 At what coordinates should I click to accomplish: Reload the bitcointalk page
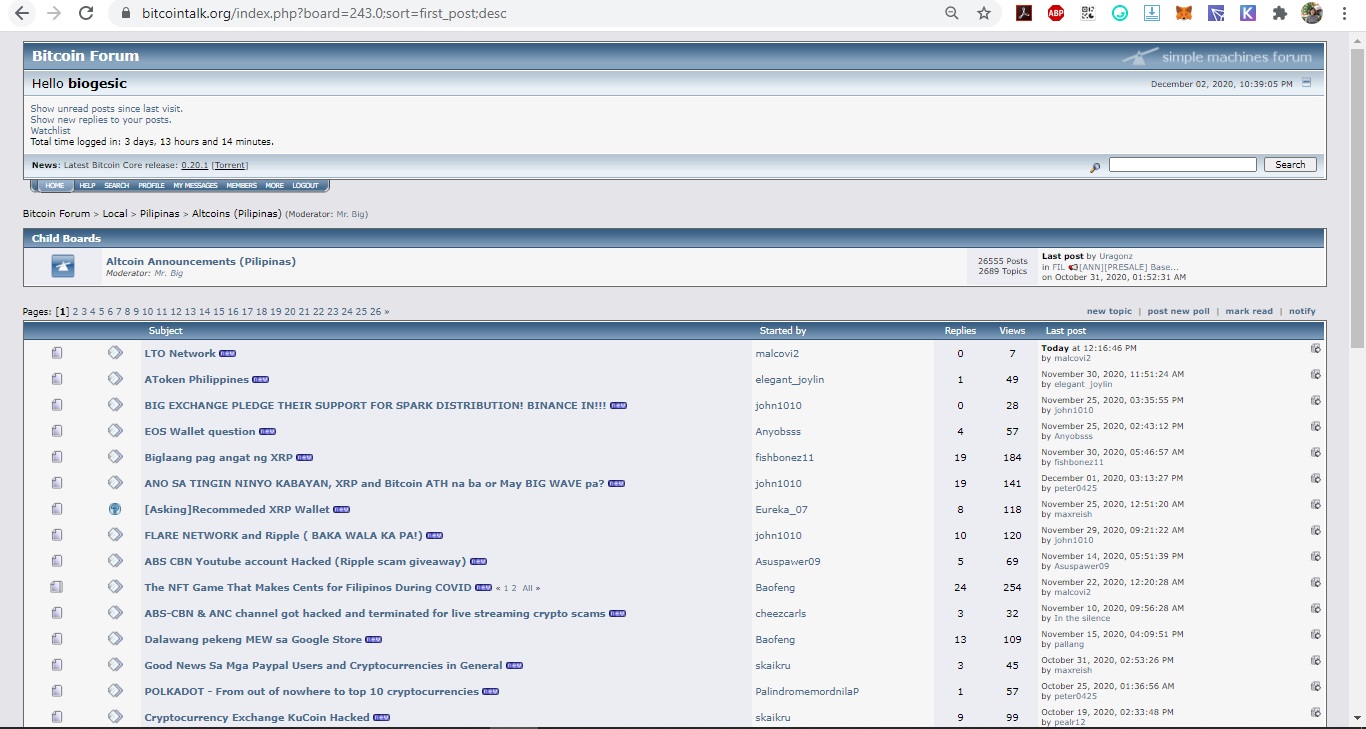86,14
